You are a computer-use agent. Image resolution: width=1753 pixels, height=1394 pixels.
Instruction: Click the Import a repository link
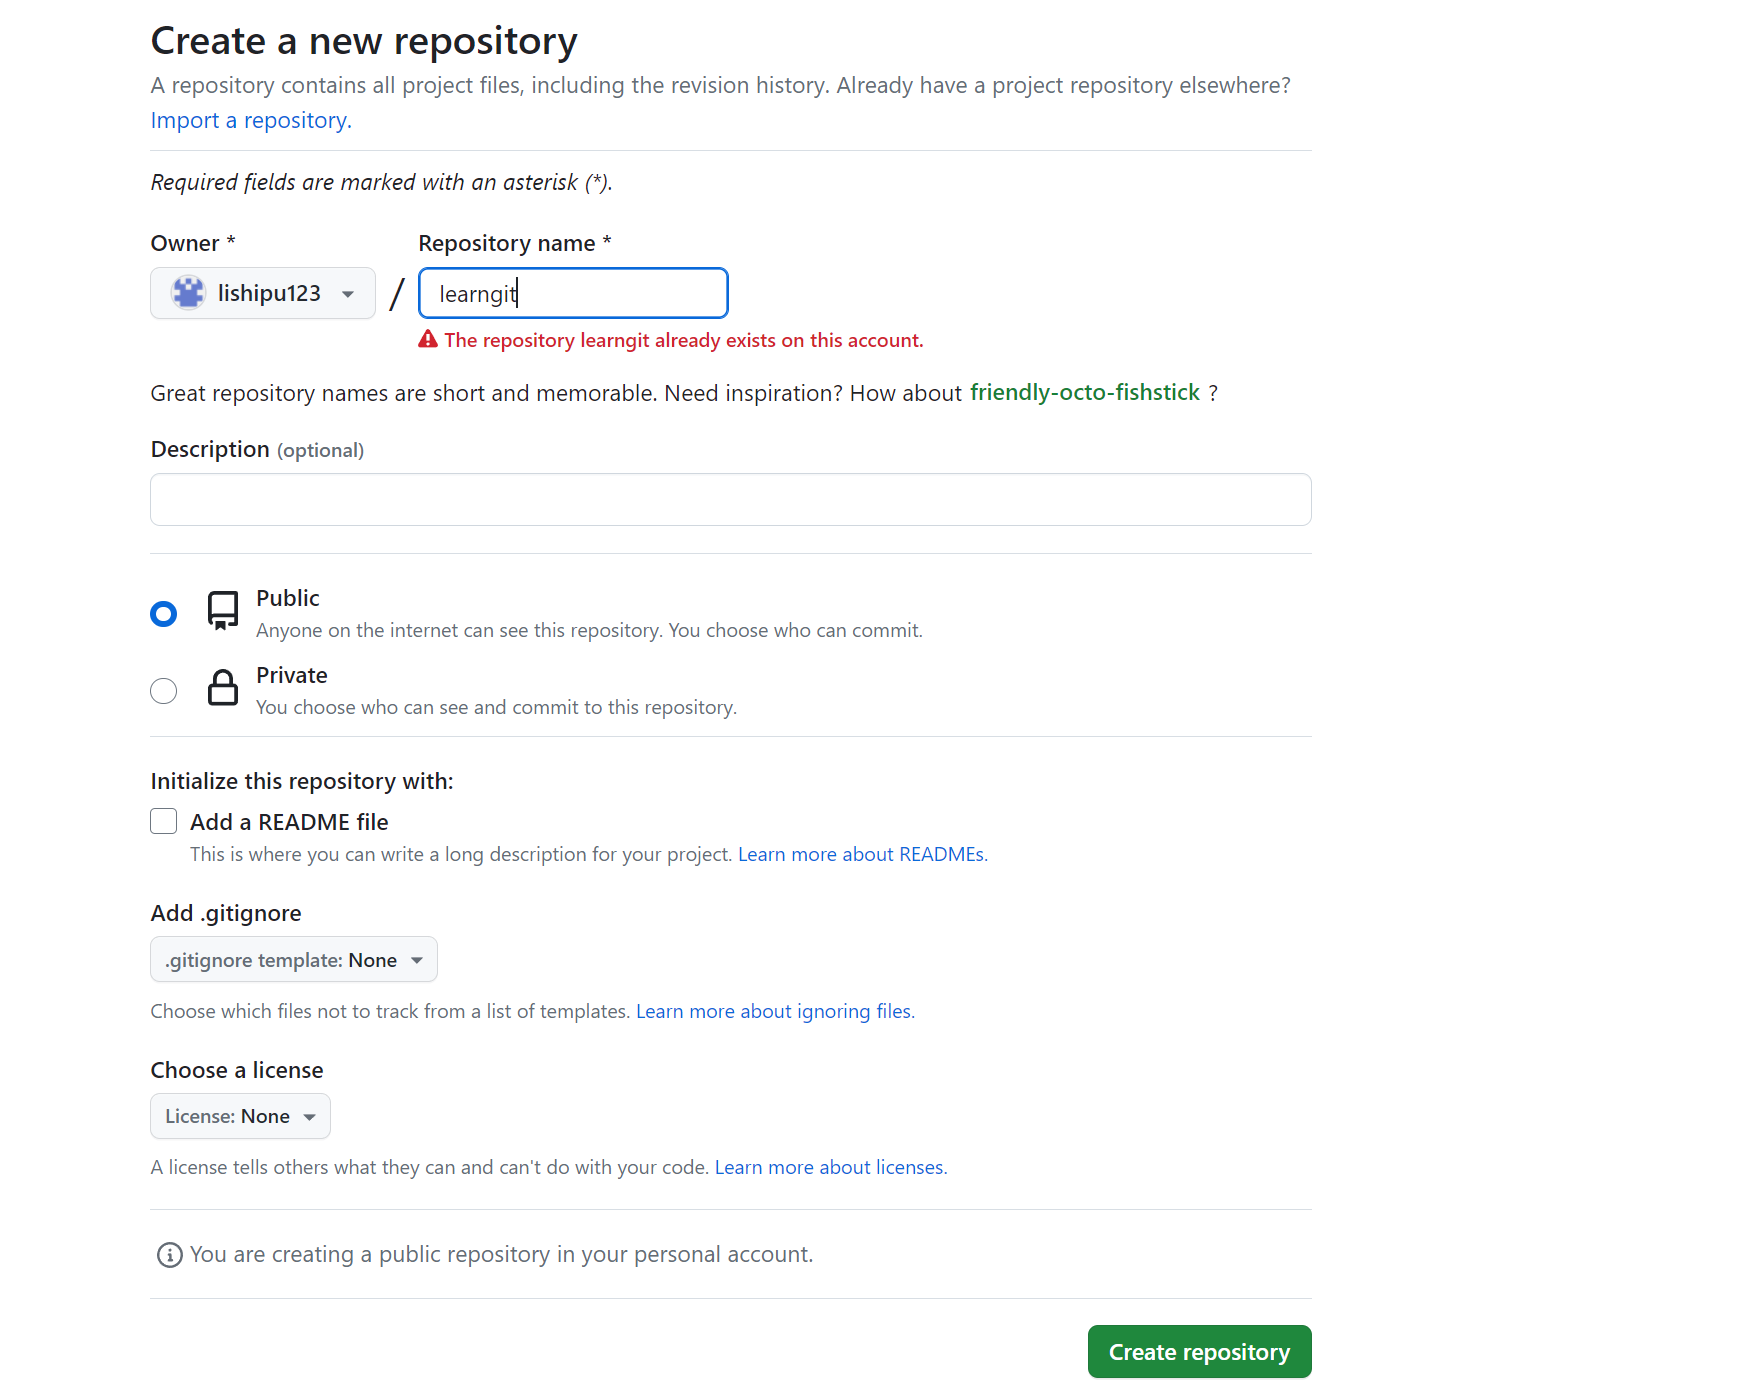point(251,120)
